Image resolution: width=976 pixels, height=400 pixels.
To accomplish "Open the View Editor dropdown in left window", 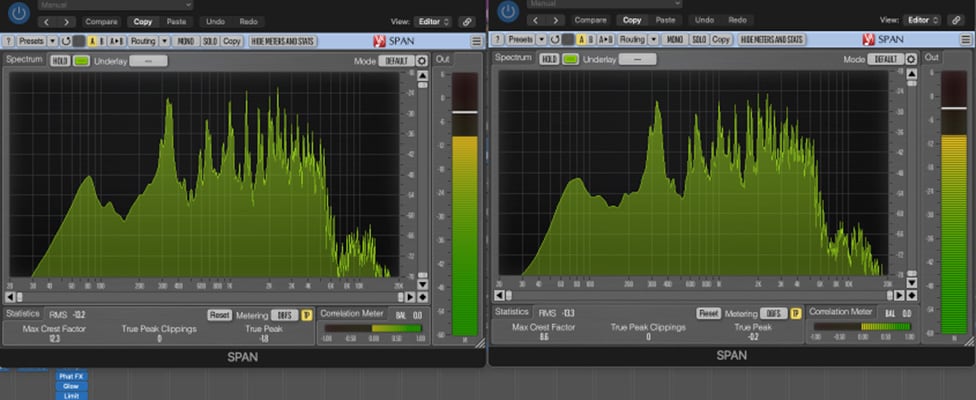I will click(433, 22).
